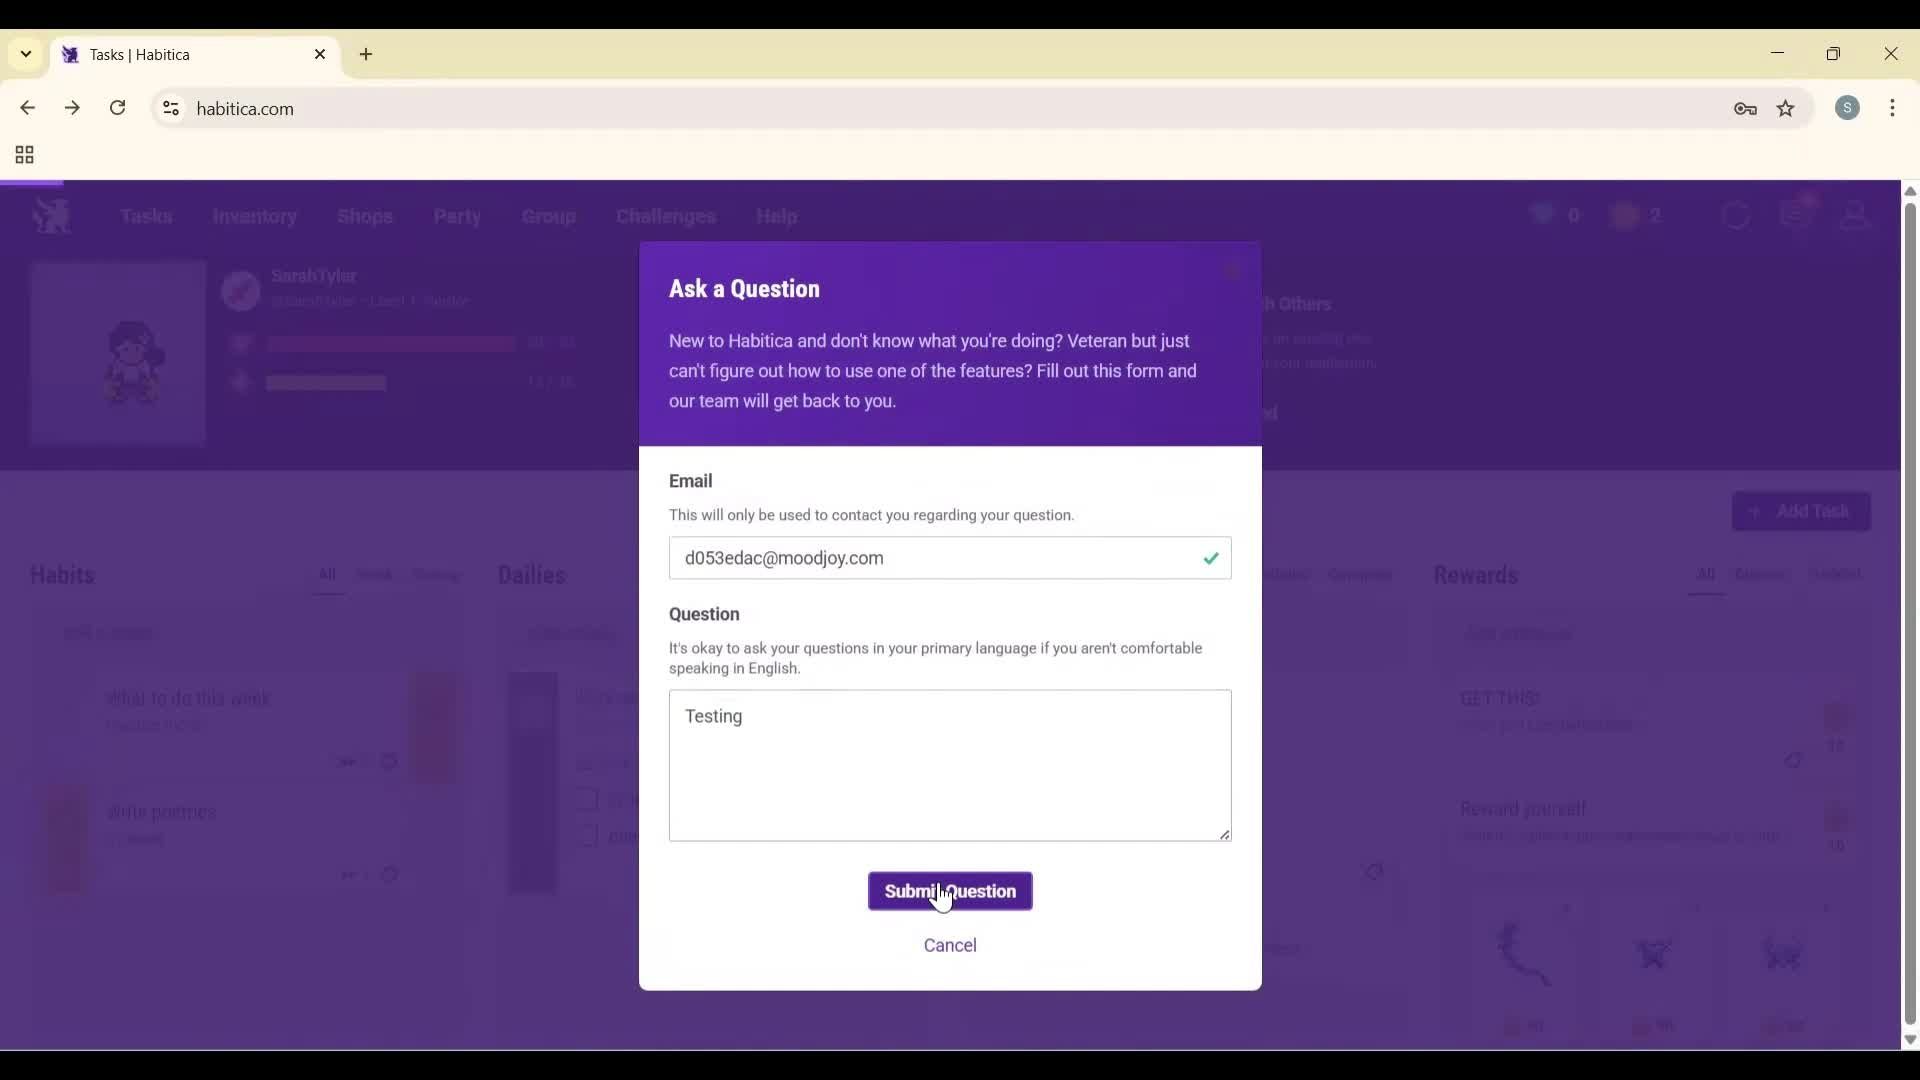This screenshot has width=1920, height=1080.
Task: Open Chrome's three-dot menu
Action: [x=1894, y=108]
